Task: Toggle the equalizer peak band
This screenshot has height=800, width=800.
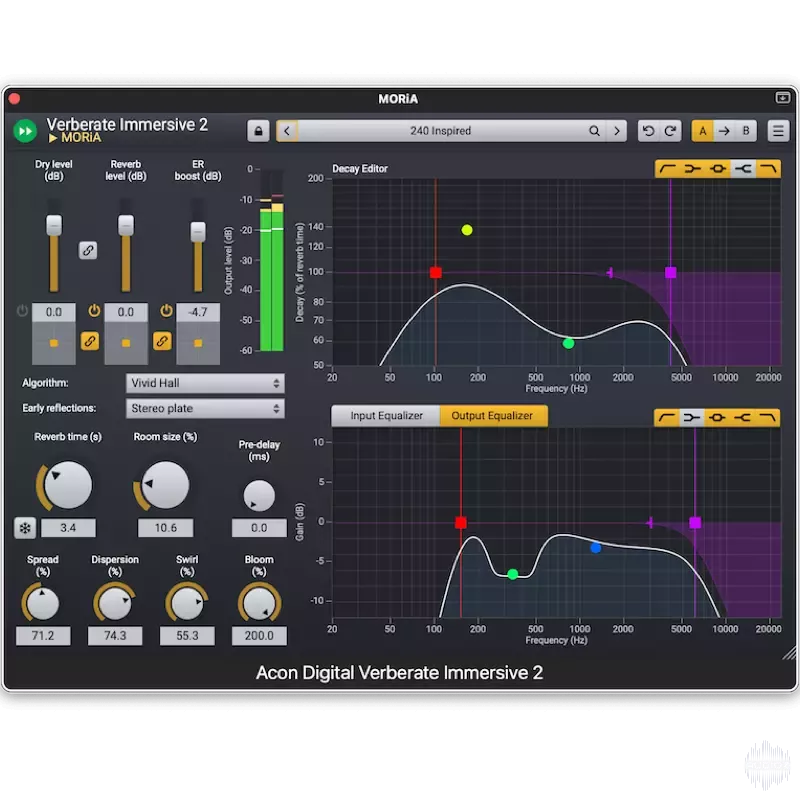Action: (716, 418)
